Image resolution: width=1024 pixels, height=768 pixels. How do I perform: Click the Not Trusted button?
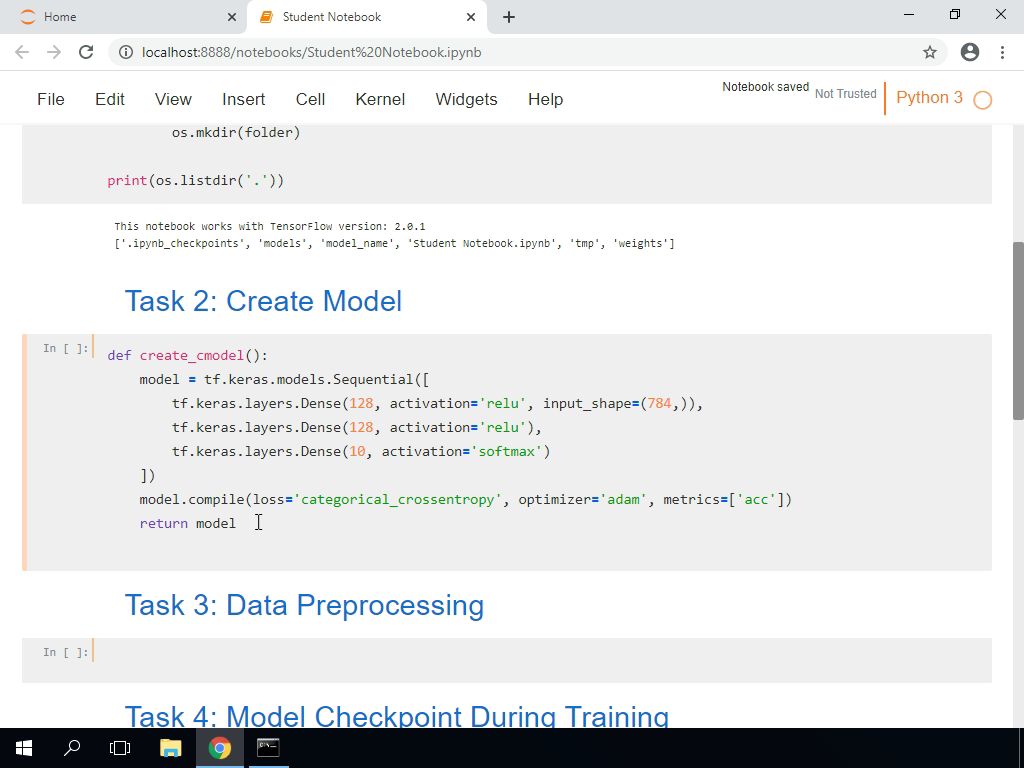(845, 94)
